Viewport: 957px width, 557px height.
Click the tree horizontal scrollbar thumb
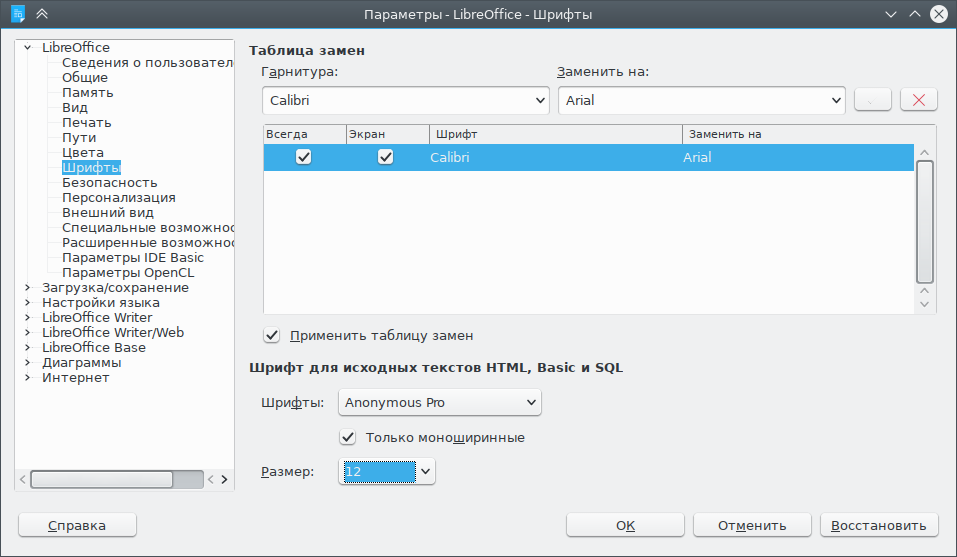point(102,480)
